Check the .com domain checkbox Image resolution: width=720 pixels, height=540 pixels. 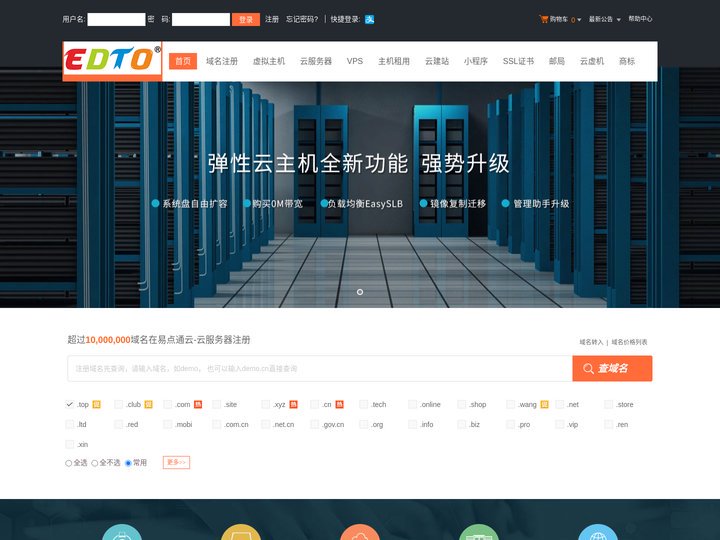pos(168,405)
